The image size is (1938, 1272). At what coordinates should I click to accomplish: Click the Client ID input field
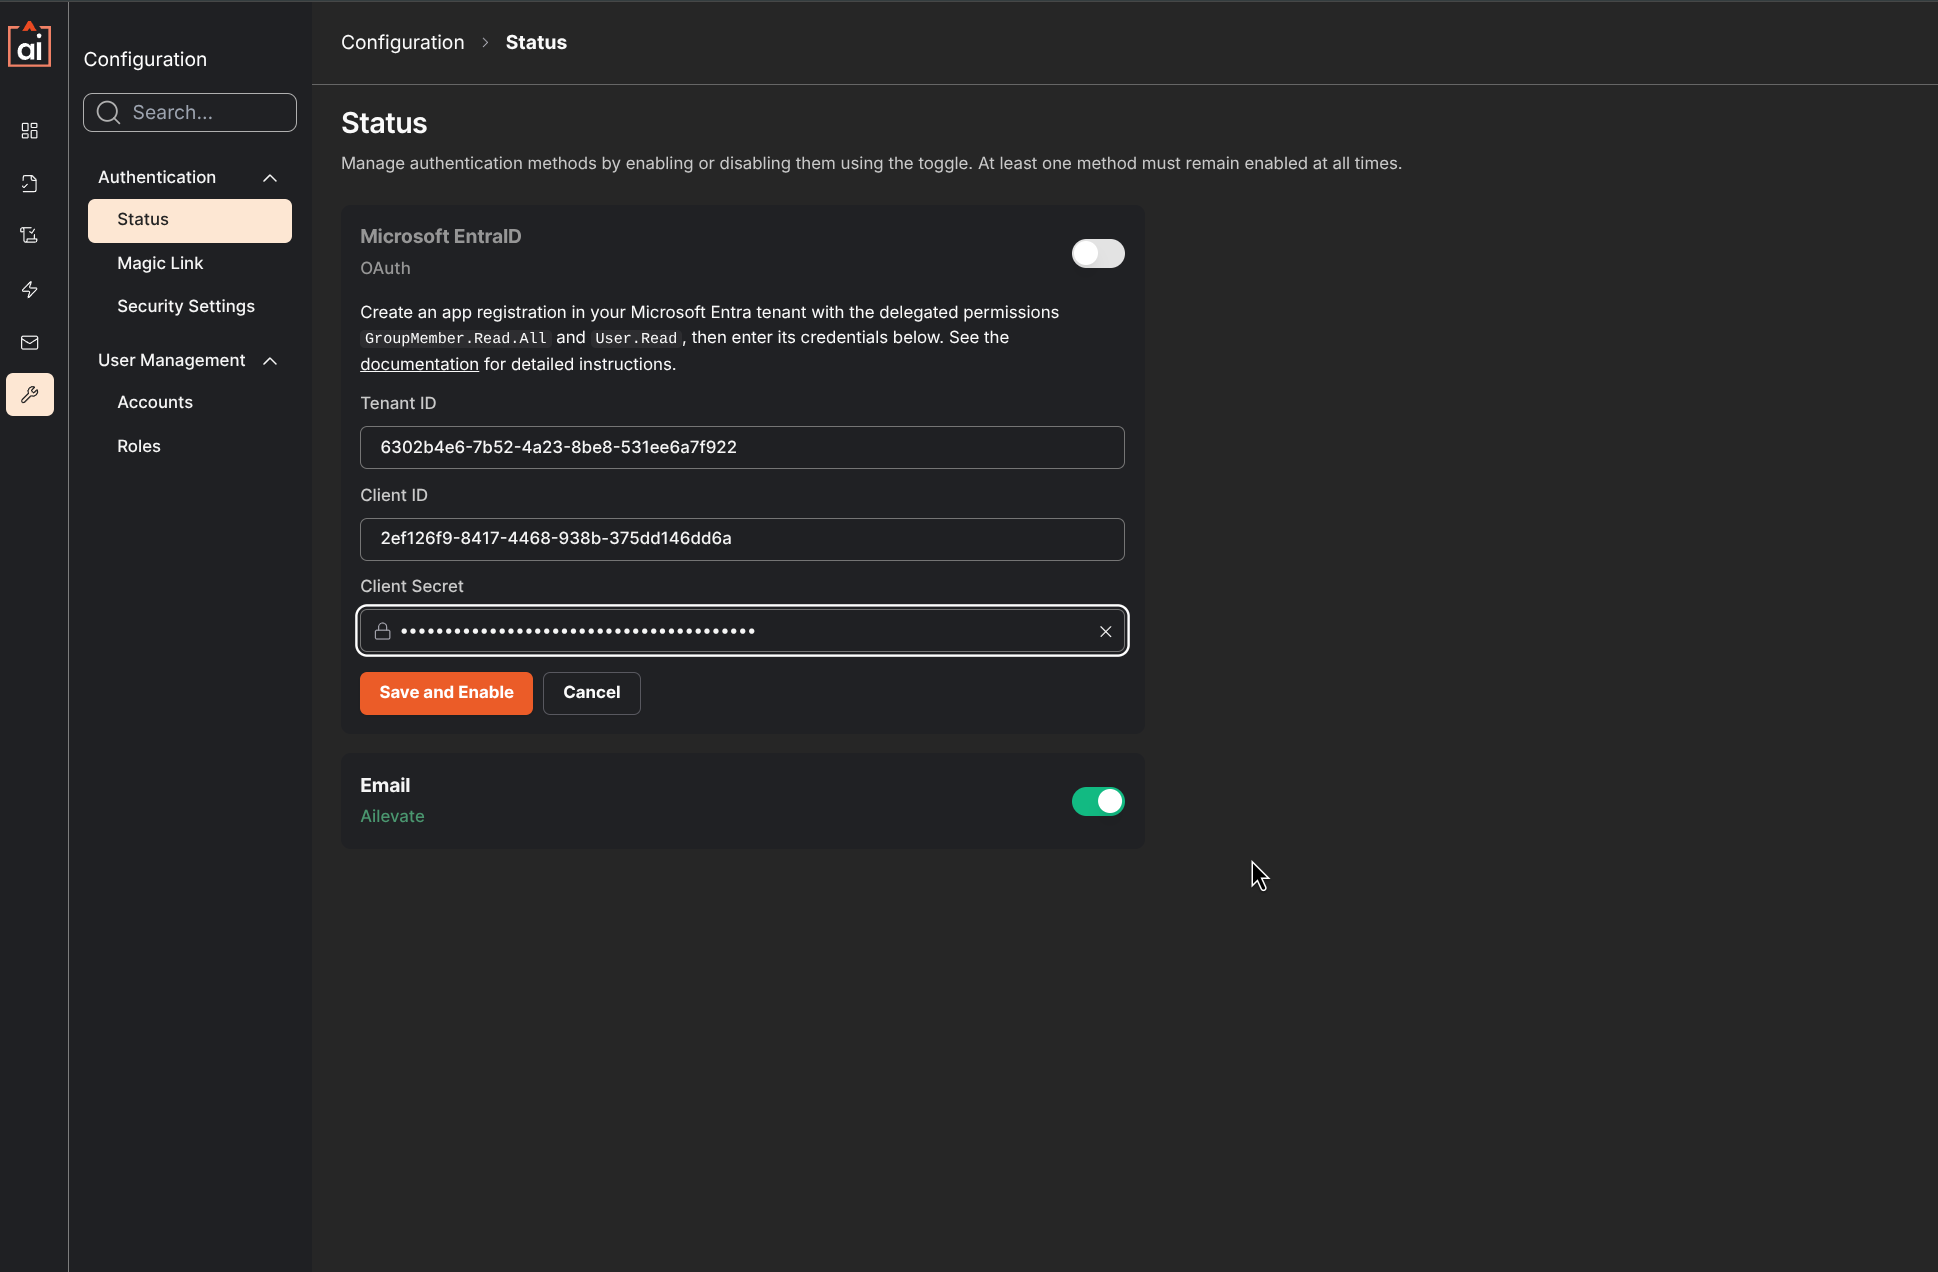[742, 540]
